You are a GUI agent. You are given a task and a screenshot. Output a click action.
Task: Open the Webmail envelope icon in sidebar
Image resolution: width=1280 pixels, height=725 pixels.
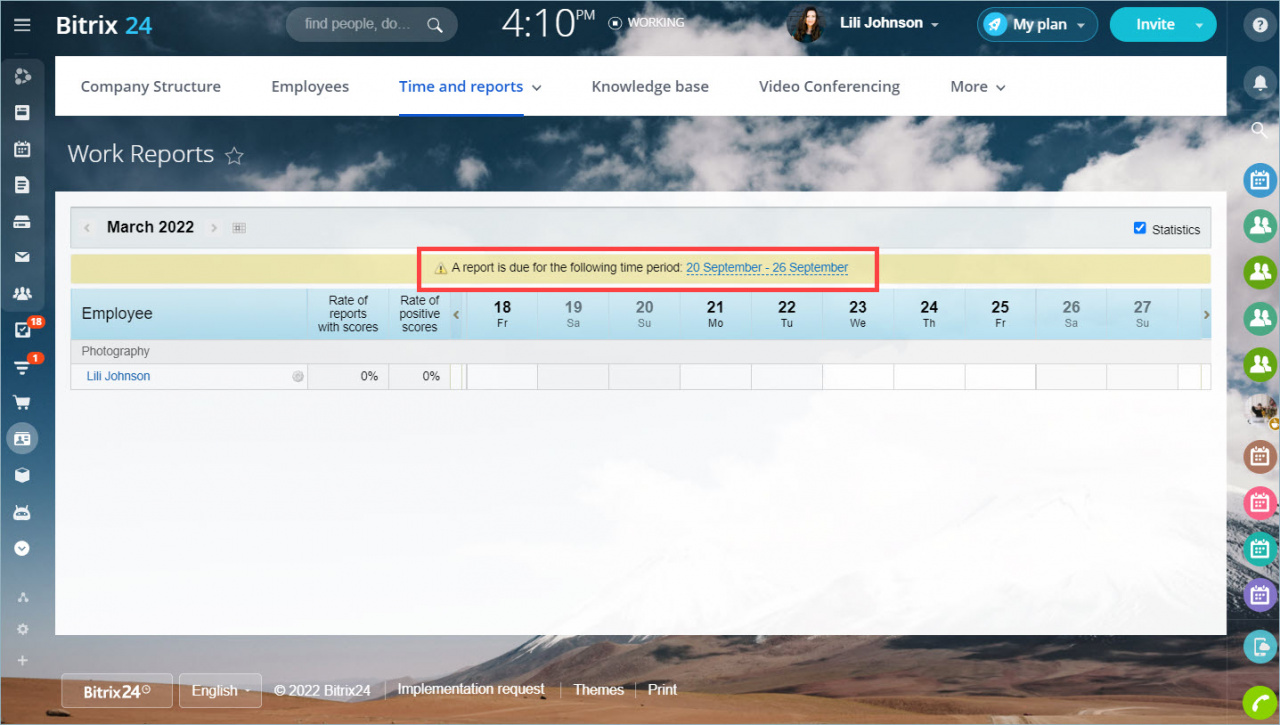click(22, 257)
